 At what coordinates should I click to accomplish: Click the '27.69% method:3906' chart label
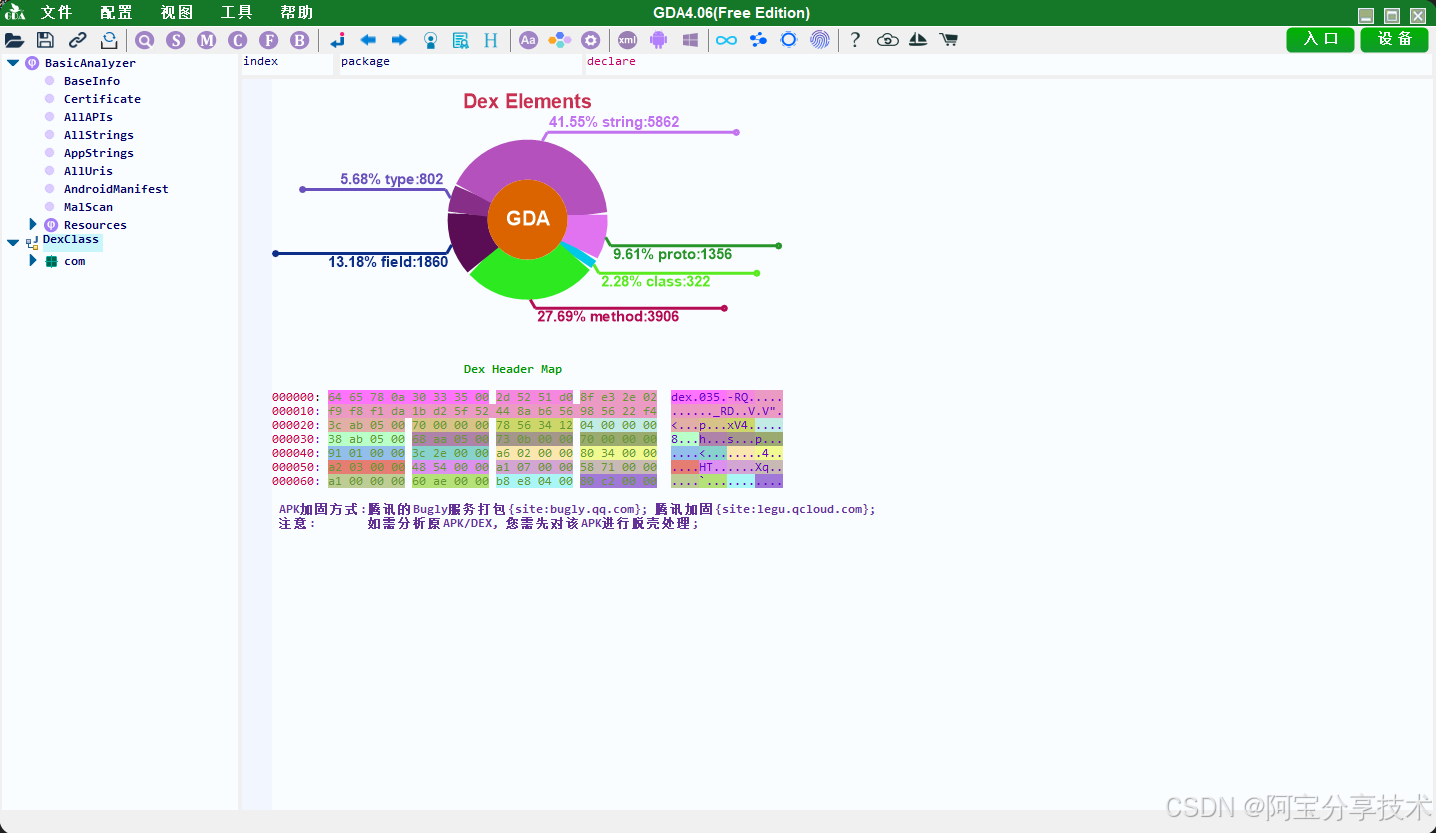608,316
